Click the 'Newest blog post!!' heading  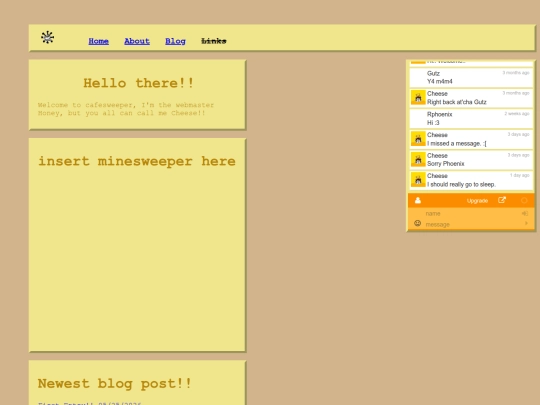114,384
